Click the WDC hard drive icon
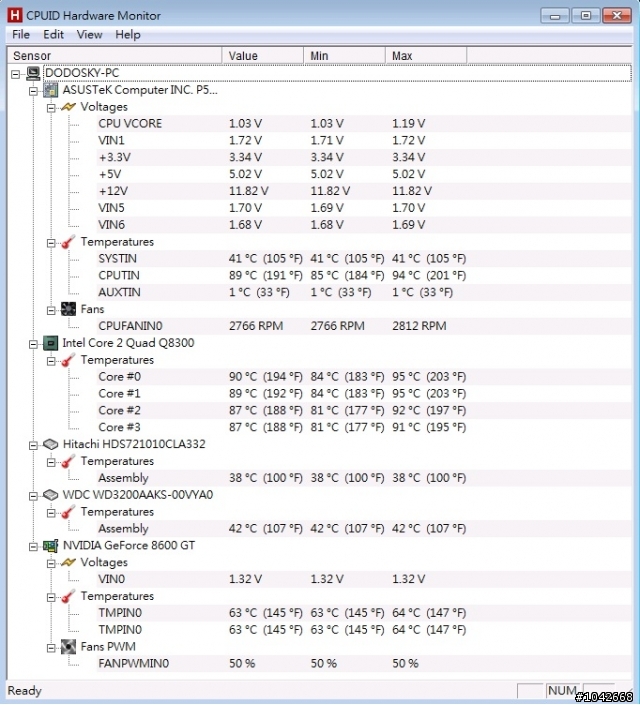 (x=50, y=495)
